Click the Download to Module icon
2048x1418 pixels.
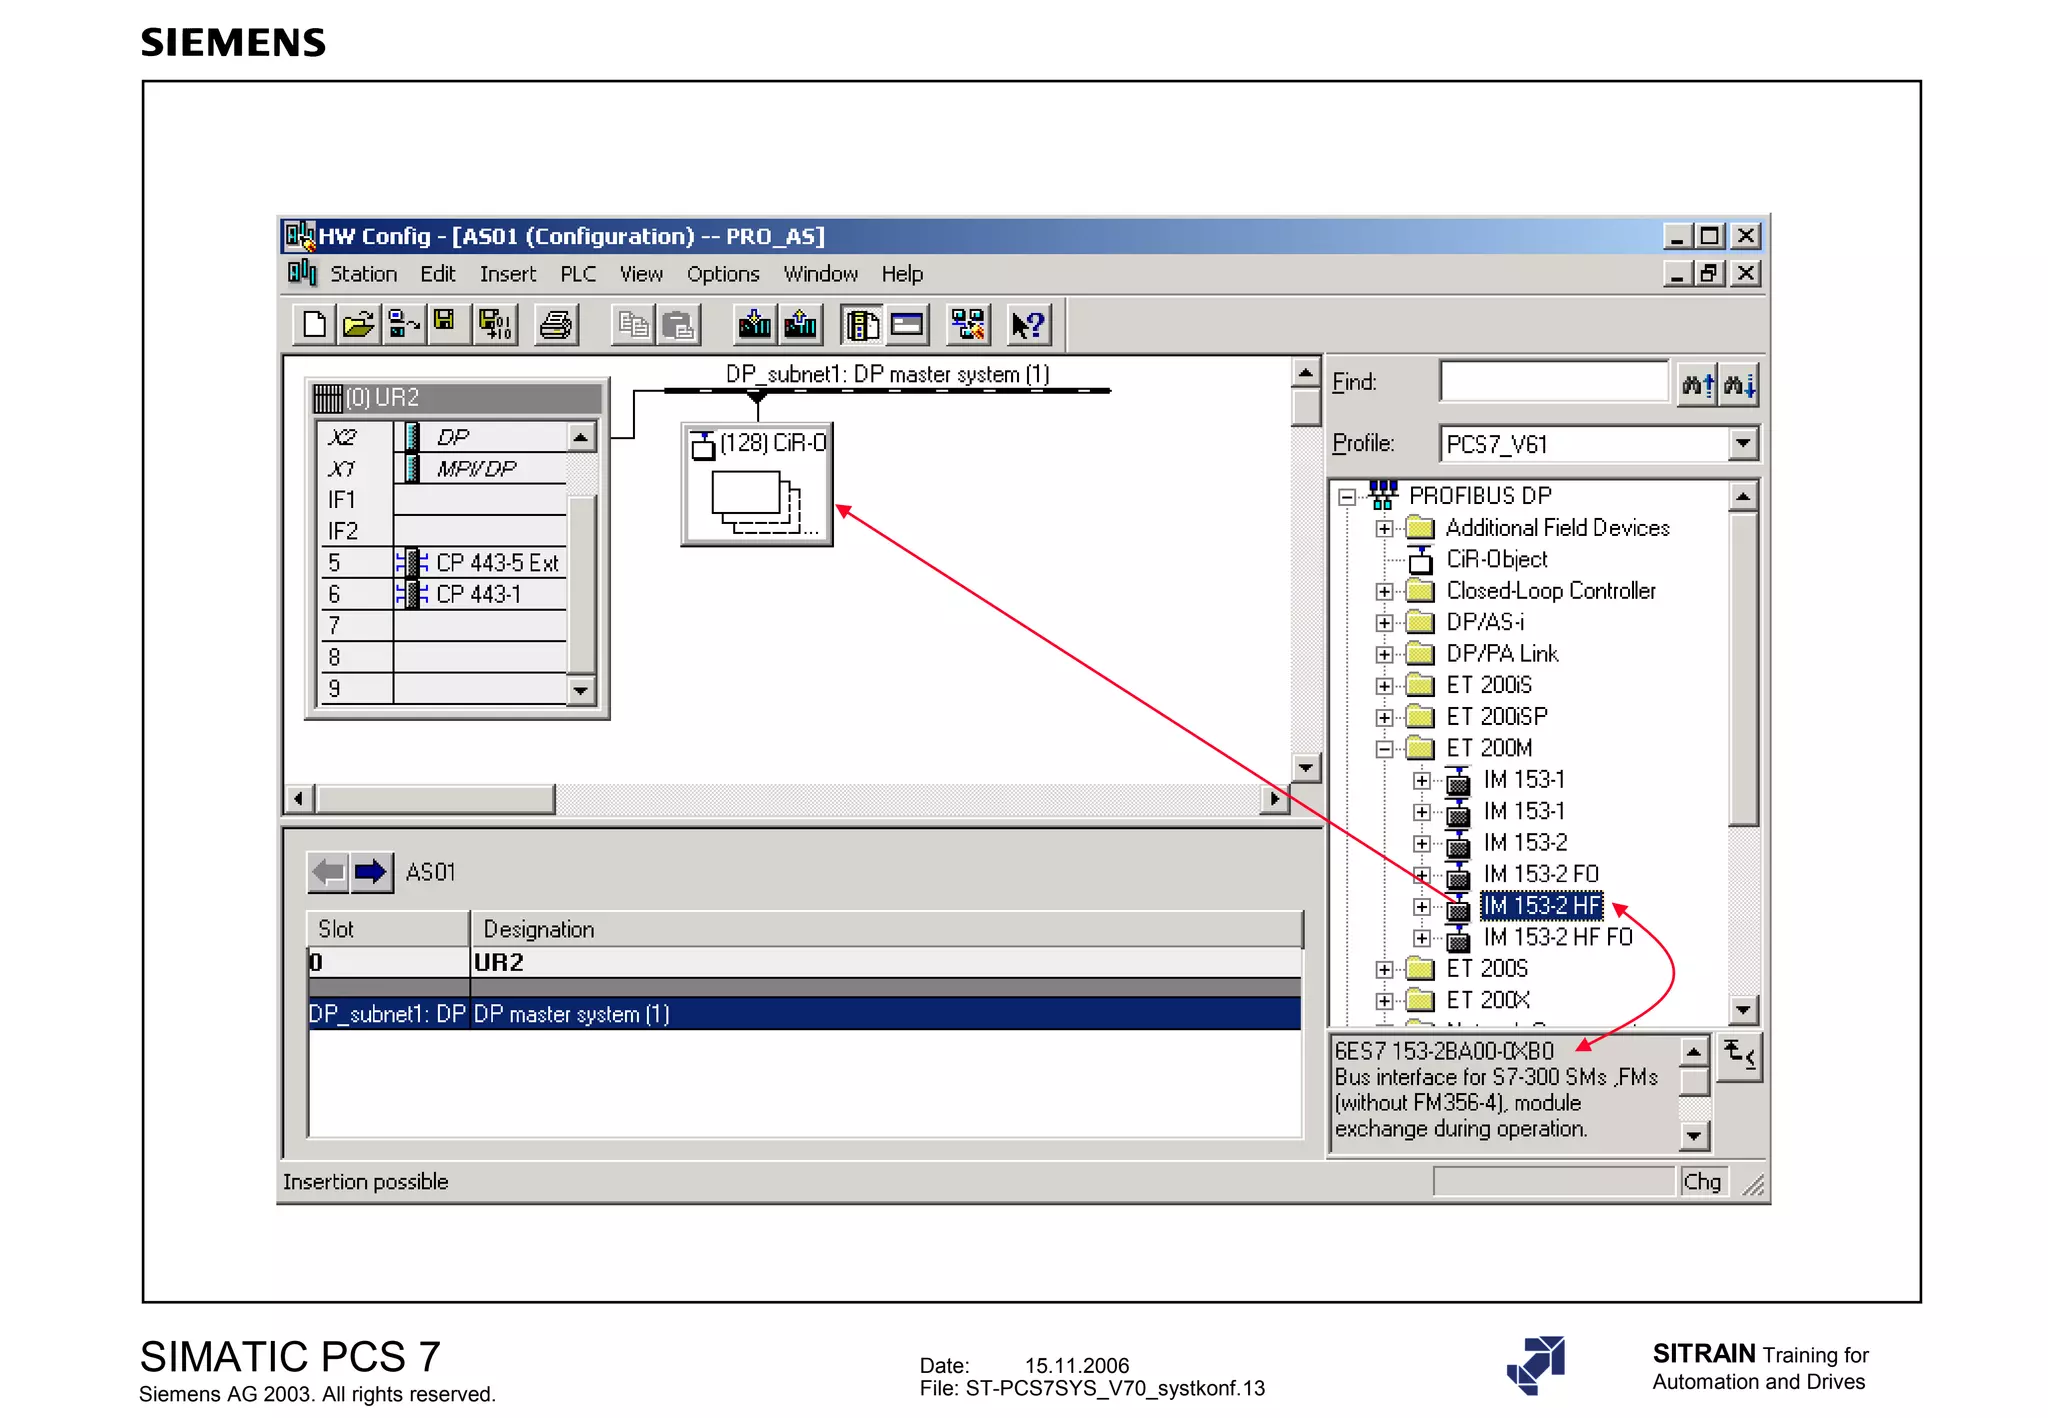click(754, 325)
